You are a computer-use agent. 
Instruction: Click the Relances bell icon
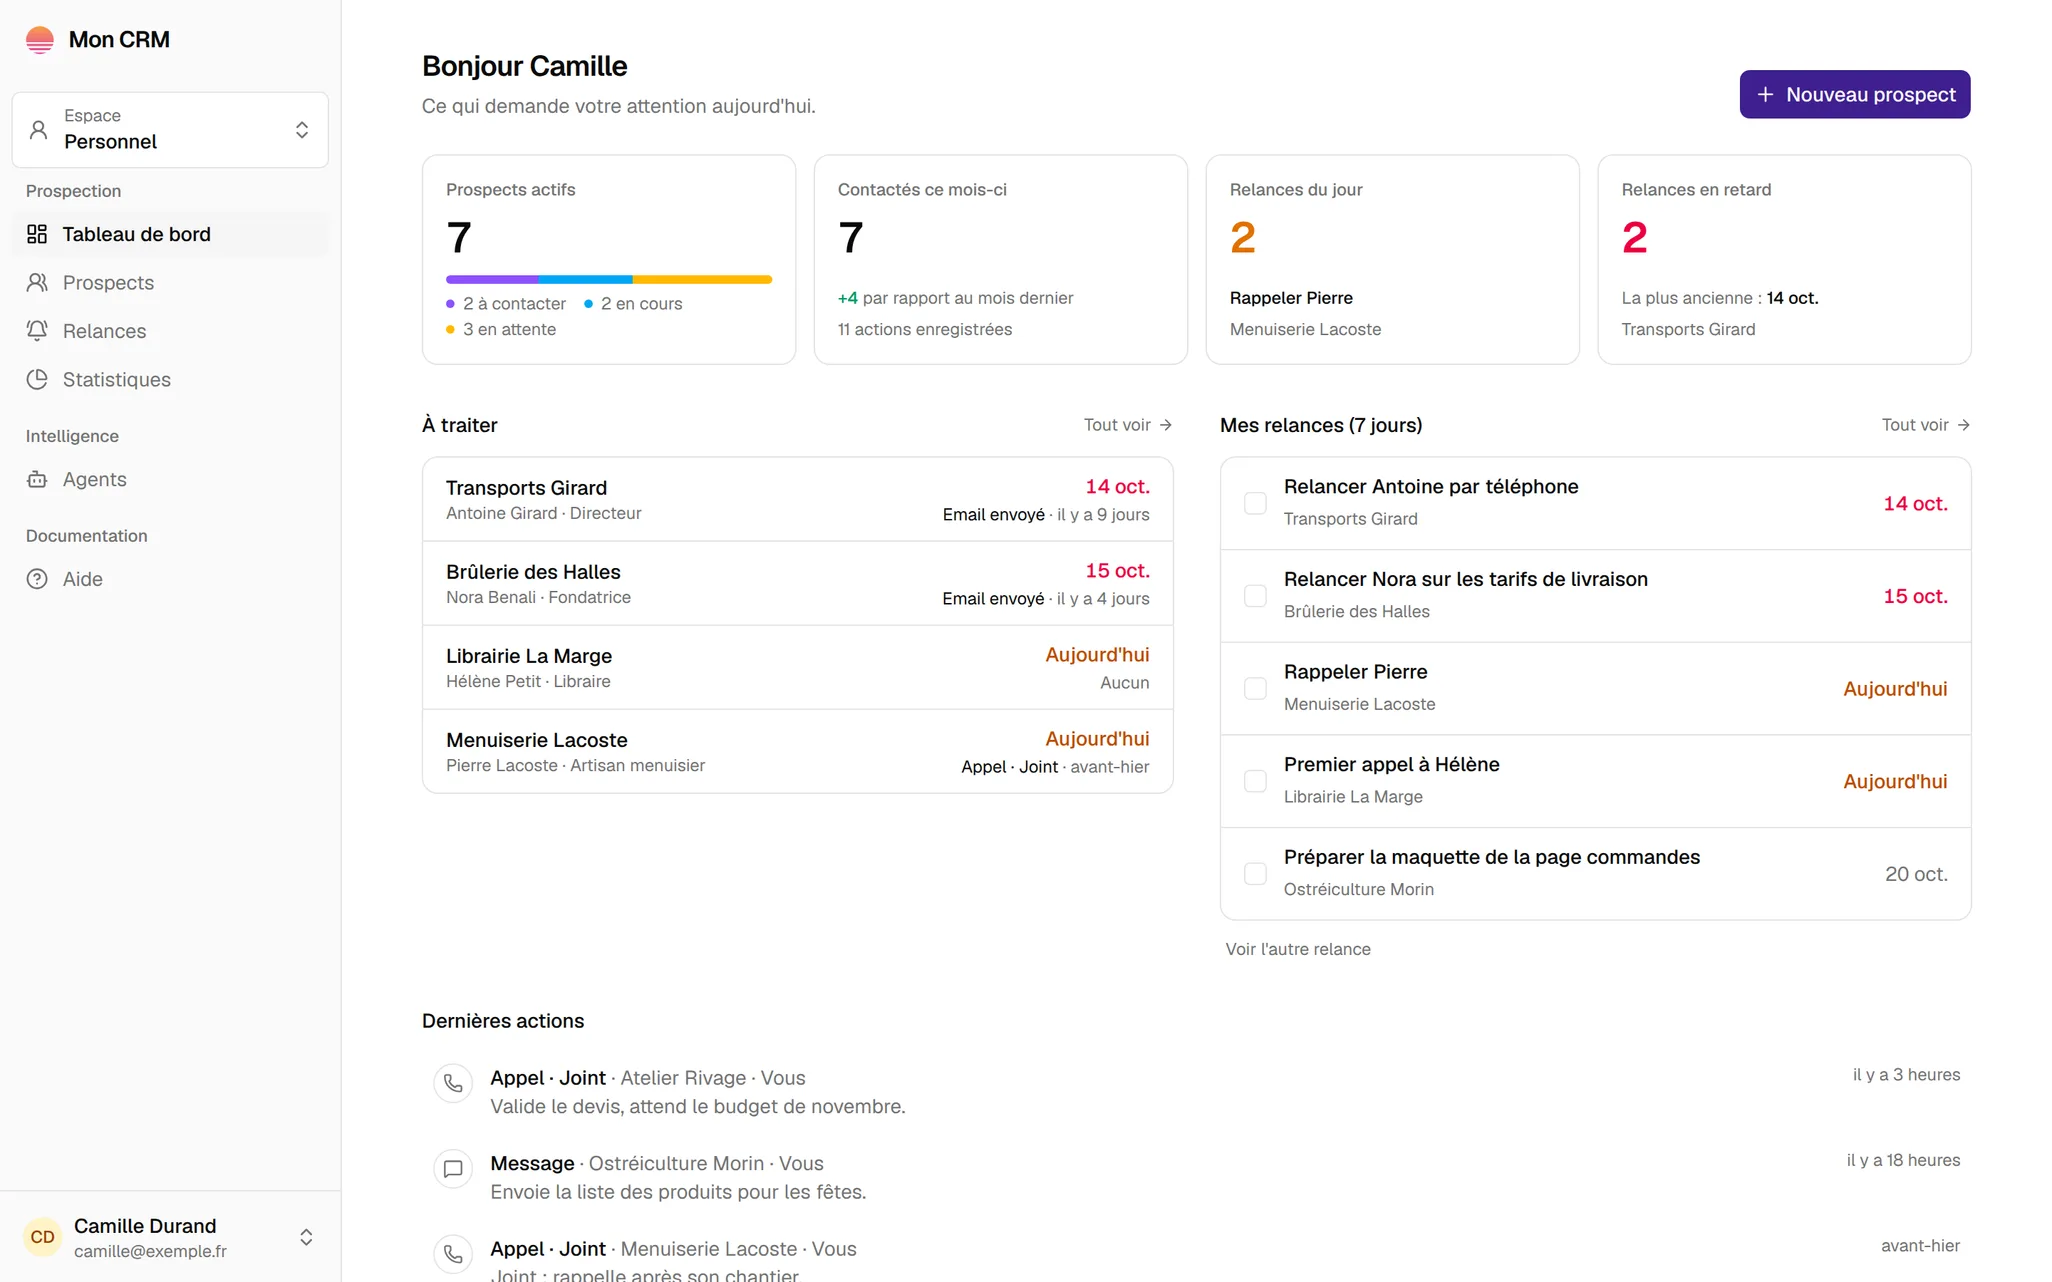click(37, 331)
